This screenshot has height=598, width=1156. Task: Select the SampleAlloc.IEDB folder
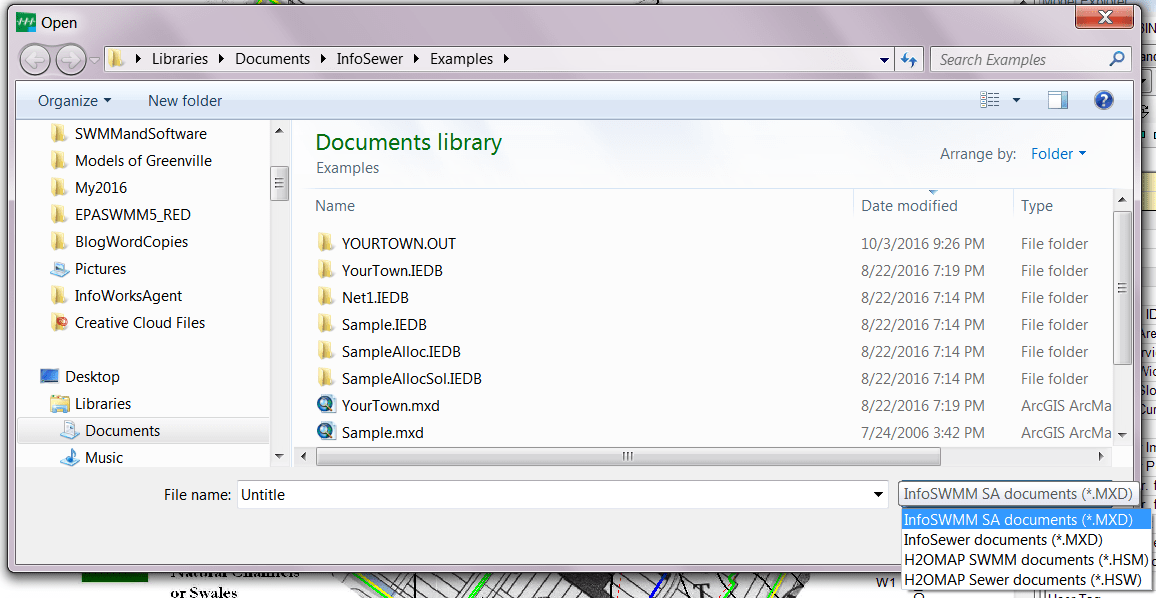coord(401,352)
